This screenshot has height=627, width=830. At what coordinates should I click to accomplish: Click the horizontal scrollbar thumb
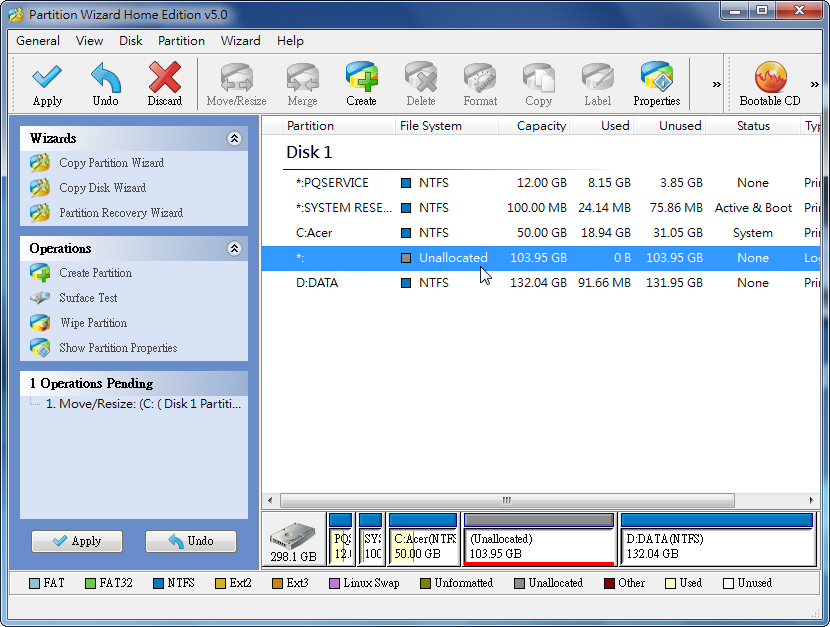[507, 500]
